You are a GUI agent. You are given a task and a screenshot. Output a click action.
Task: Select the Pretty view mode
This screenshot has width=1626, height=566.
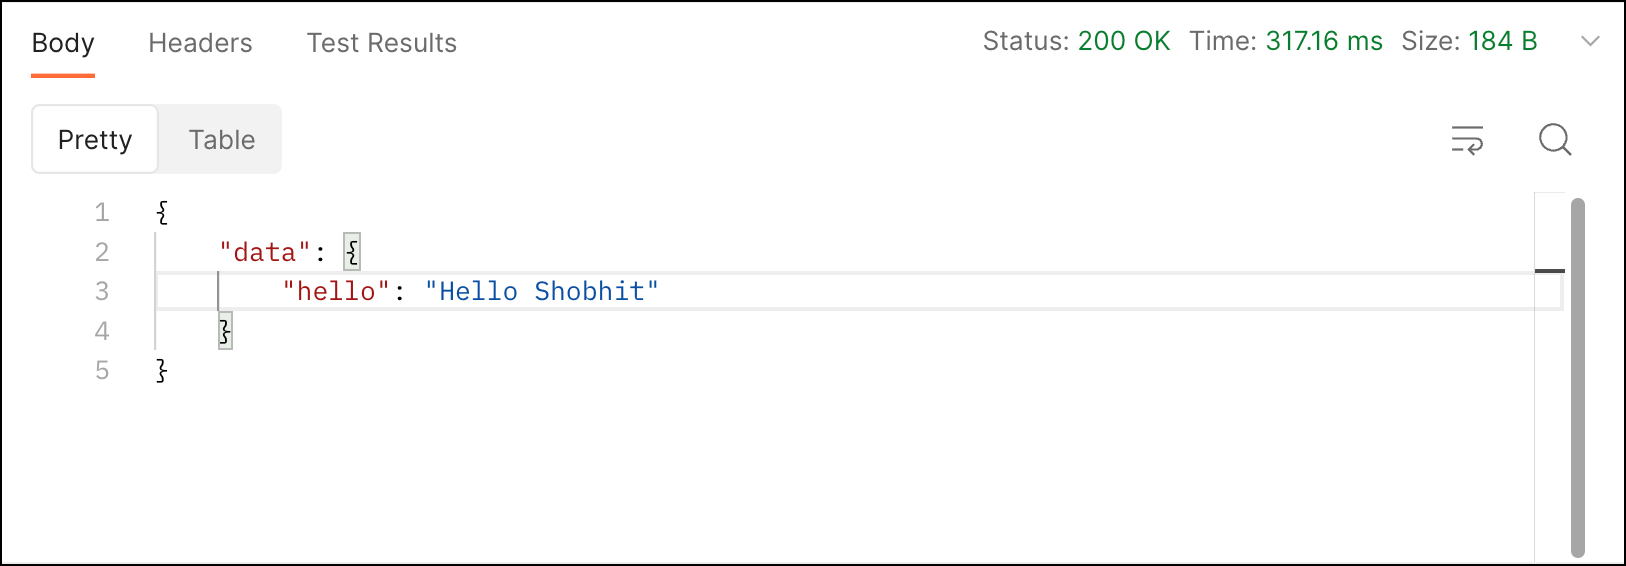[95, 140]
